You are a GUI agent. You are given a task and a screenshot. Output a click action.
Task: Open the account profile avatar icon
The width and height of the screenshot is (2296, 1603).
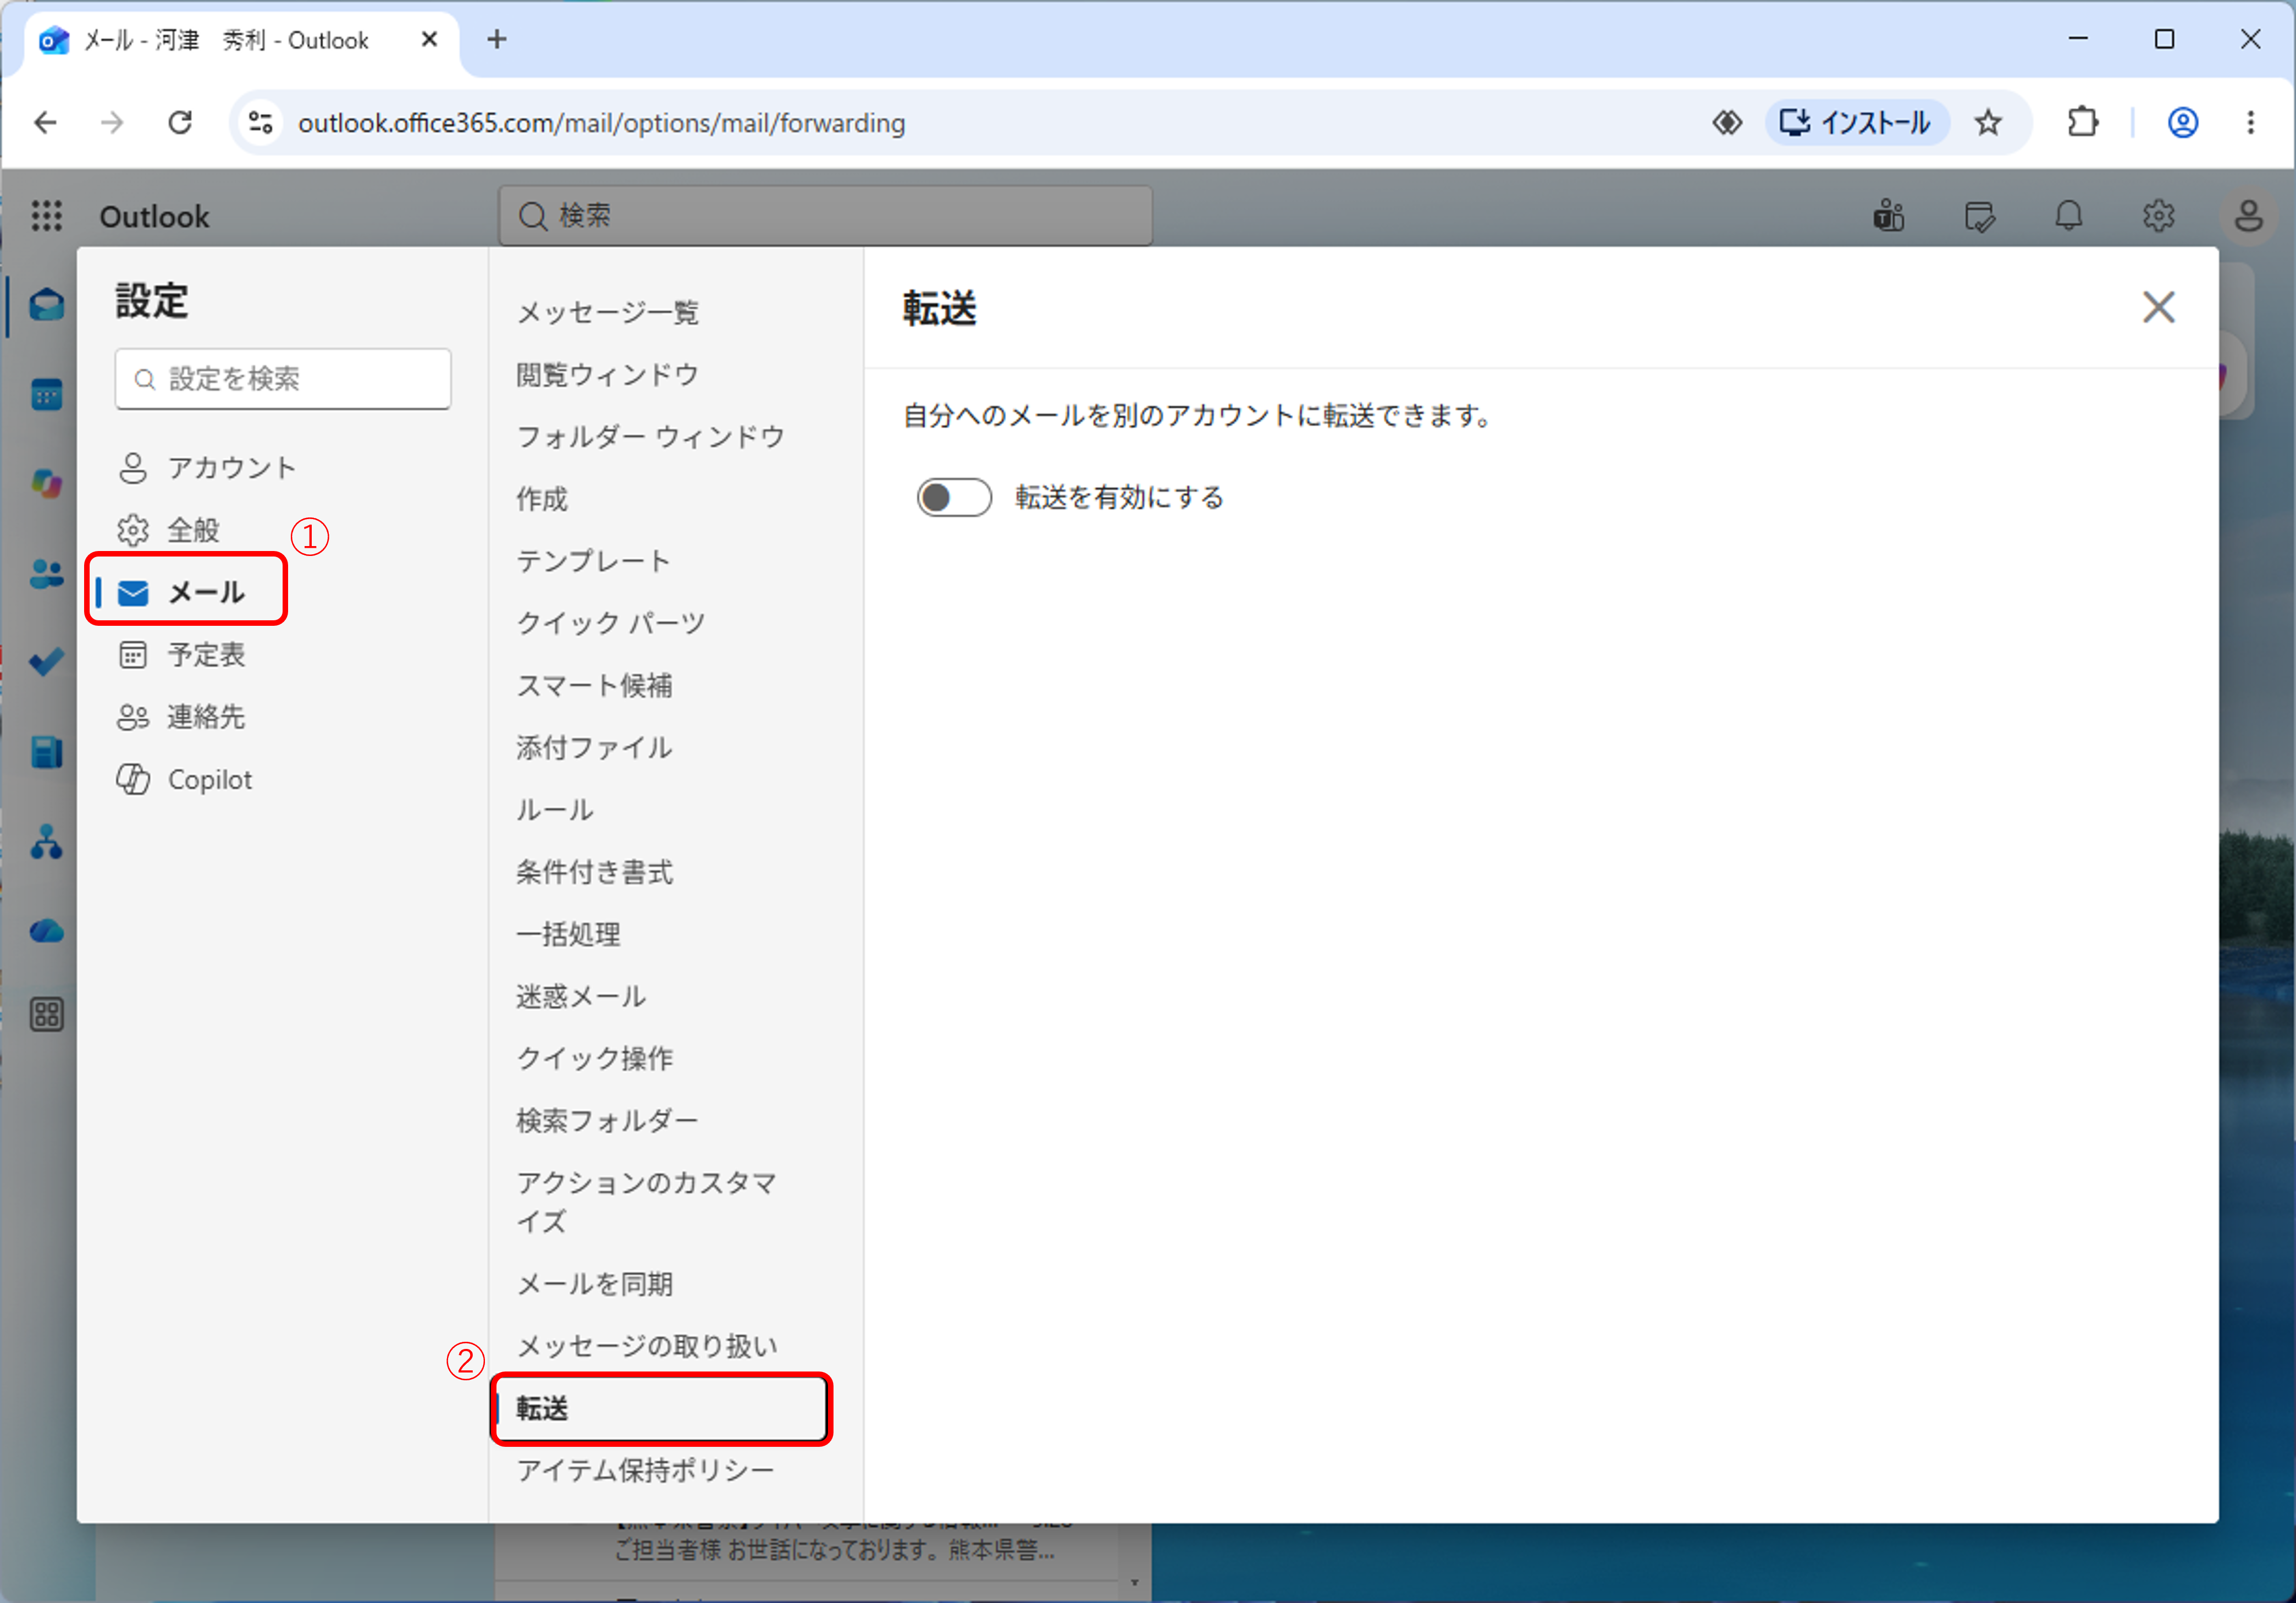pyautogui.click(x=2248, y=215)
